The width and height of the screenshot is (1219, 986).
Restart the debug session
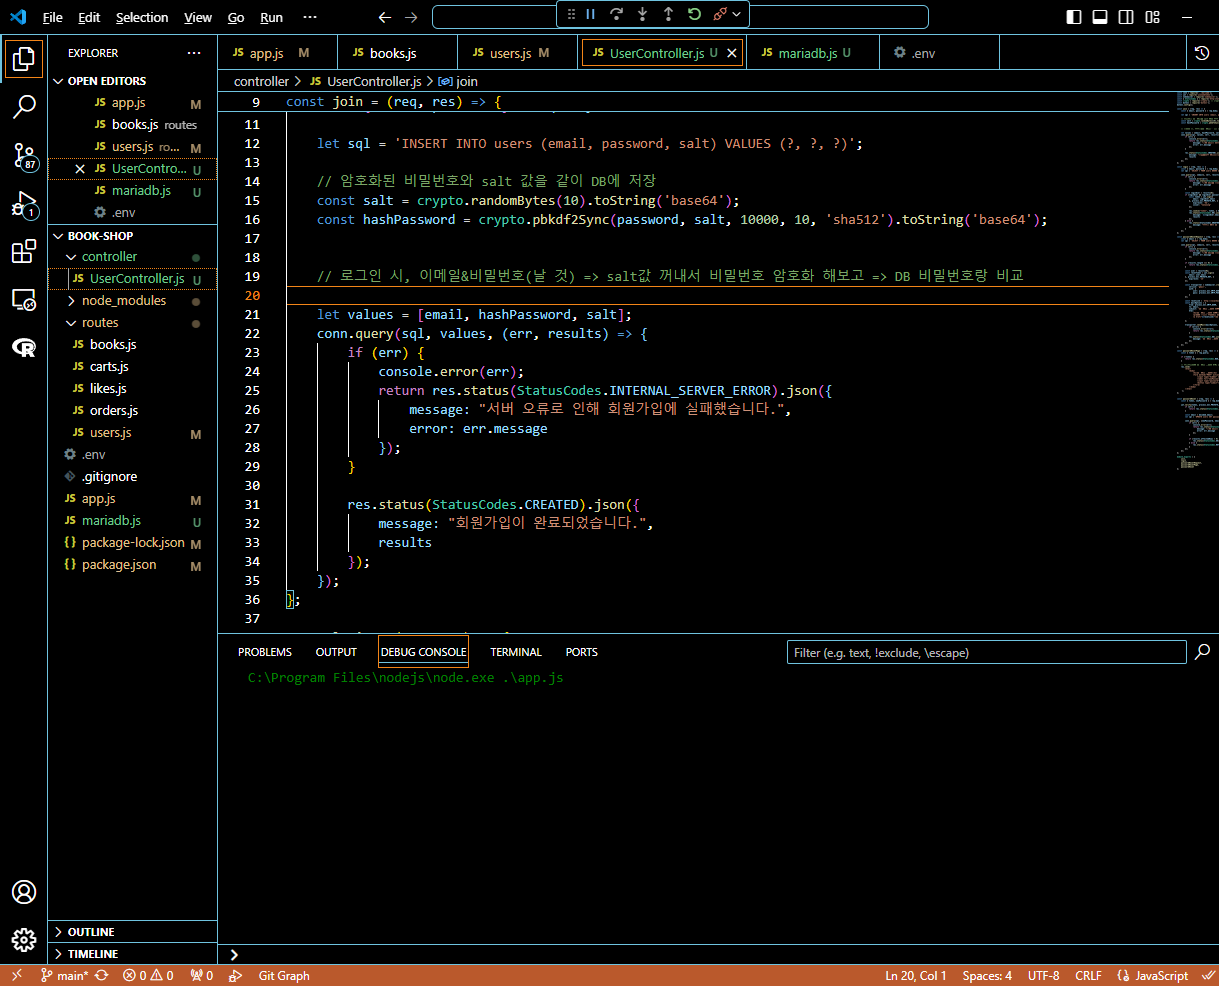pos(694,14)
